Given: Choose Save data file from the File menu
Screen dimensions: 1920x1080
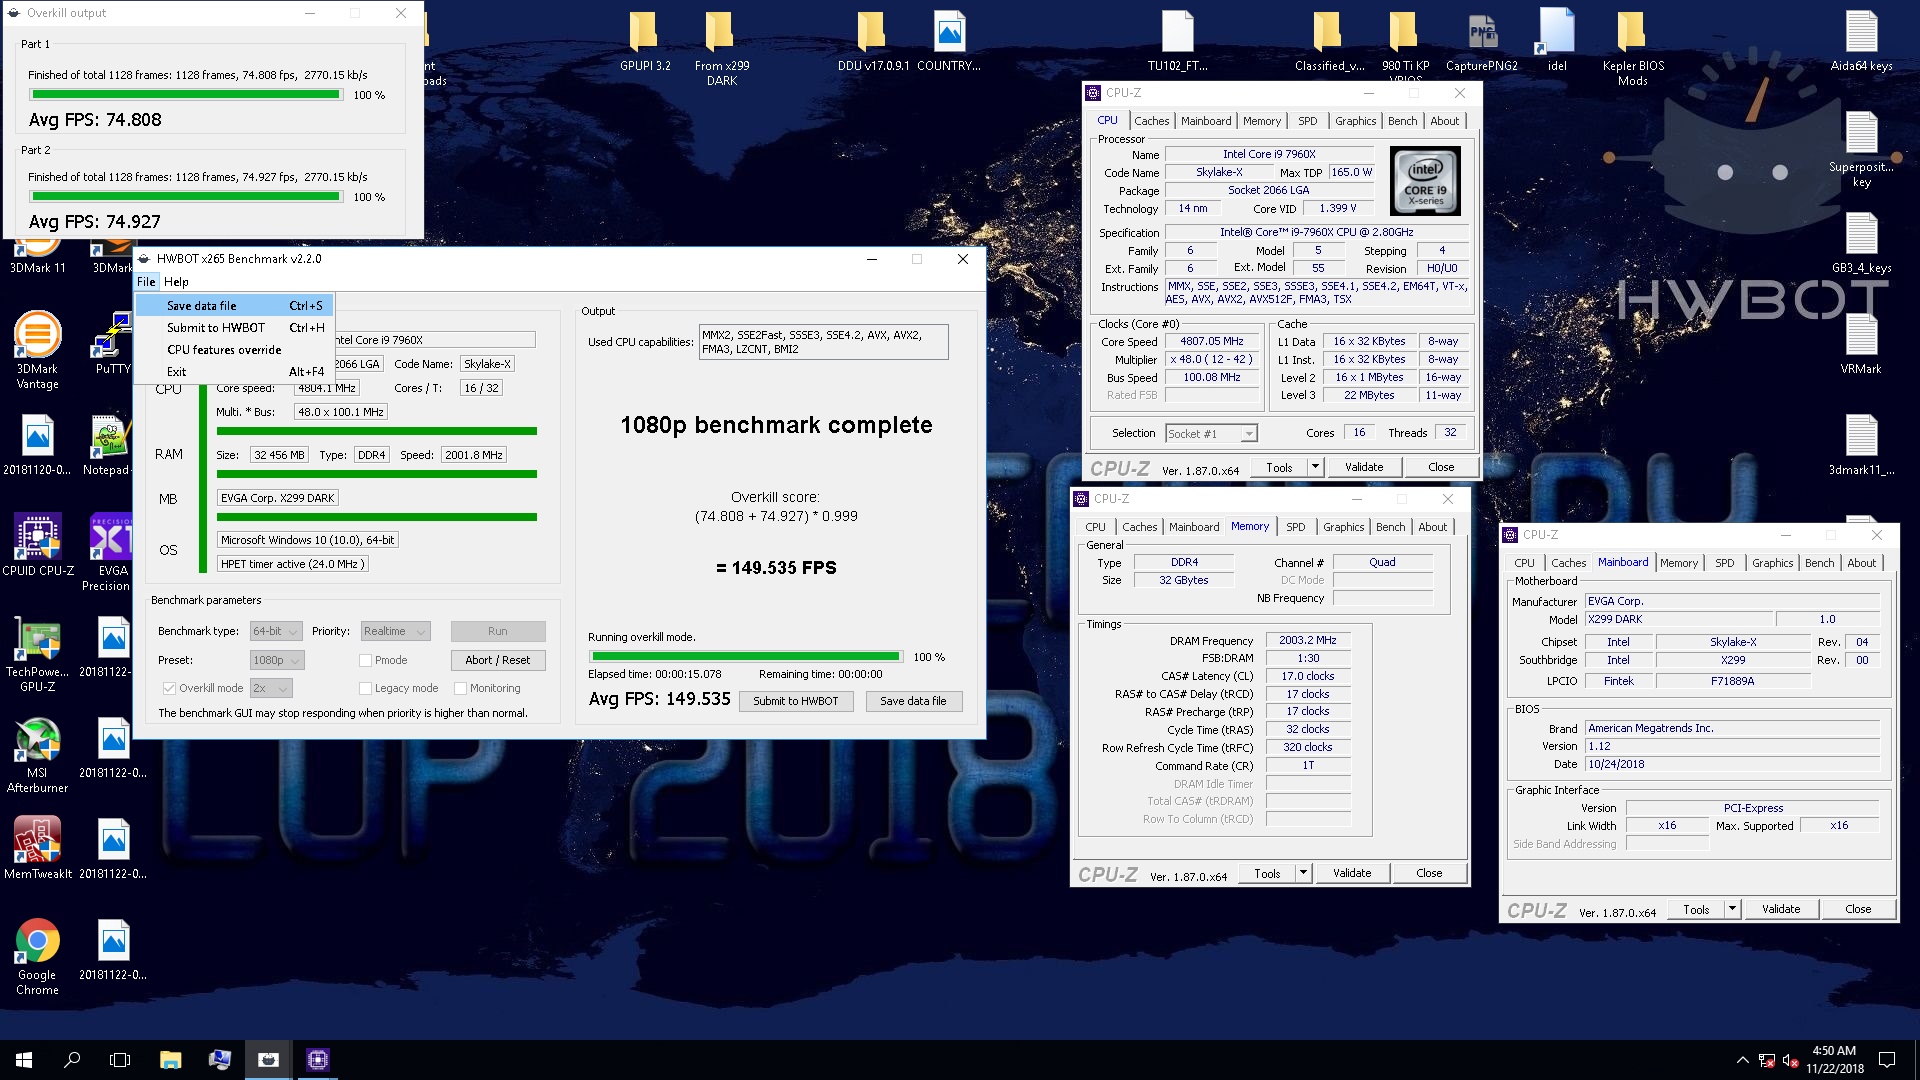Looking at the screenshot, I should 235,305.
